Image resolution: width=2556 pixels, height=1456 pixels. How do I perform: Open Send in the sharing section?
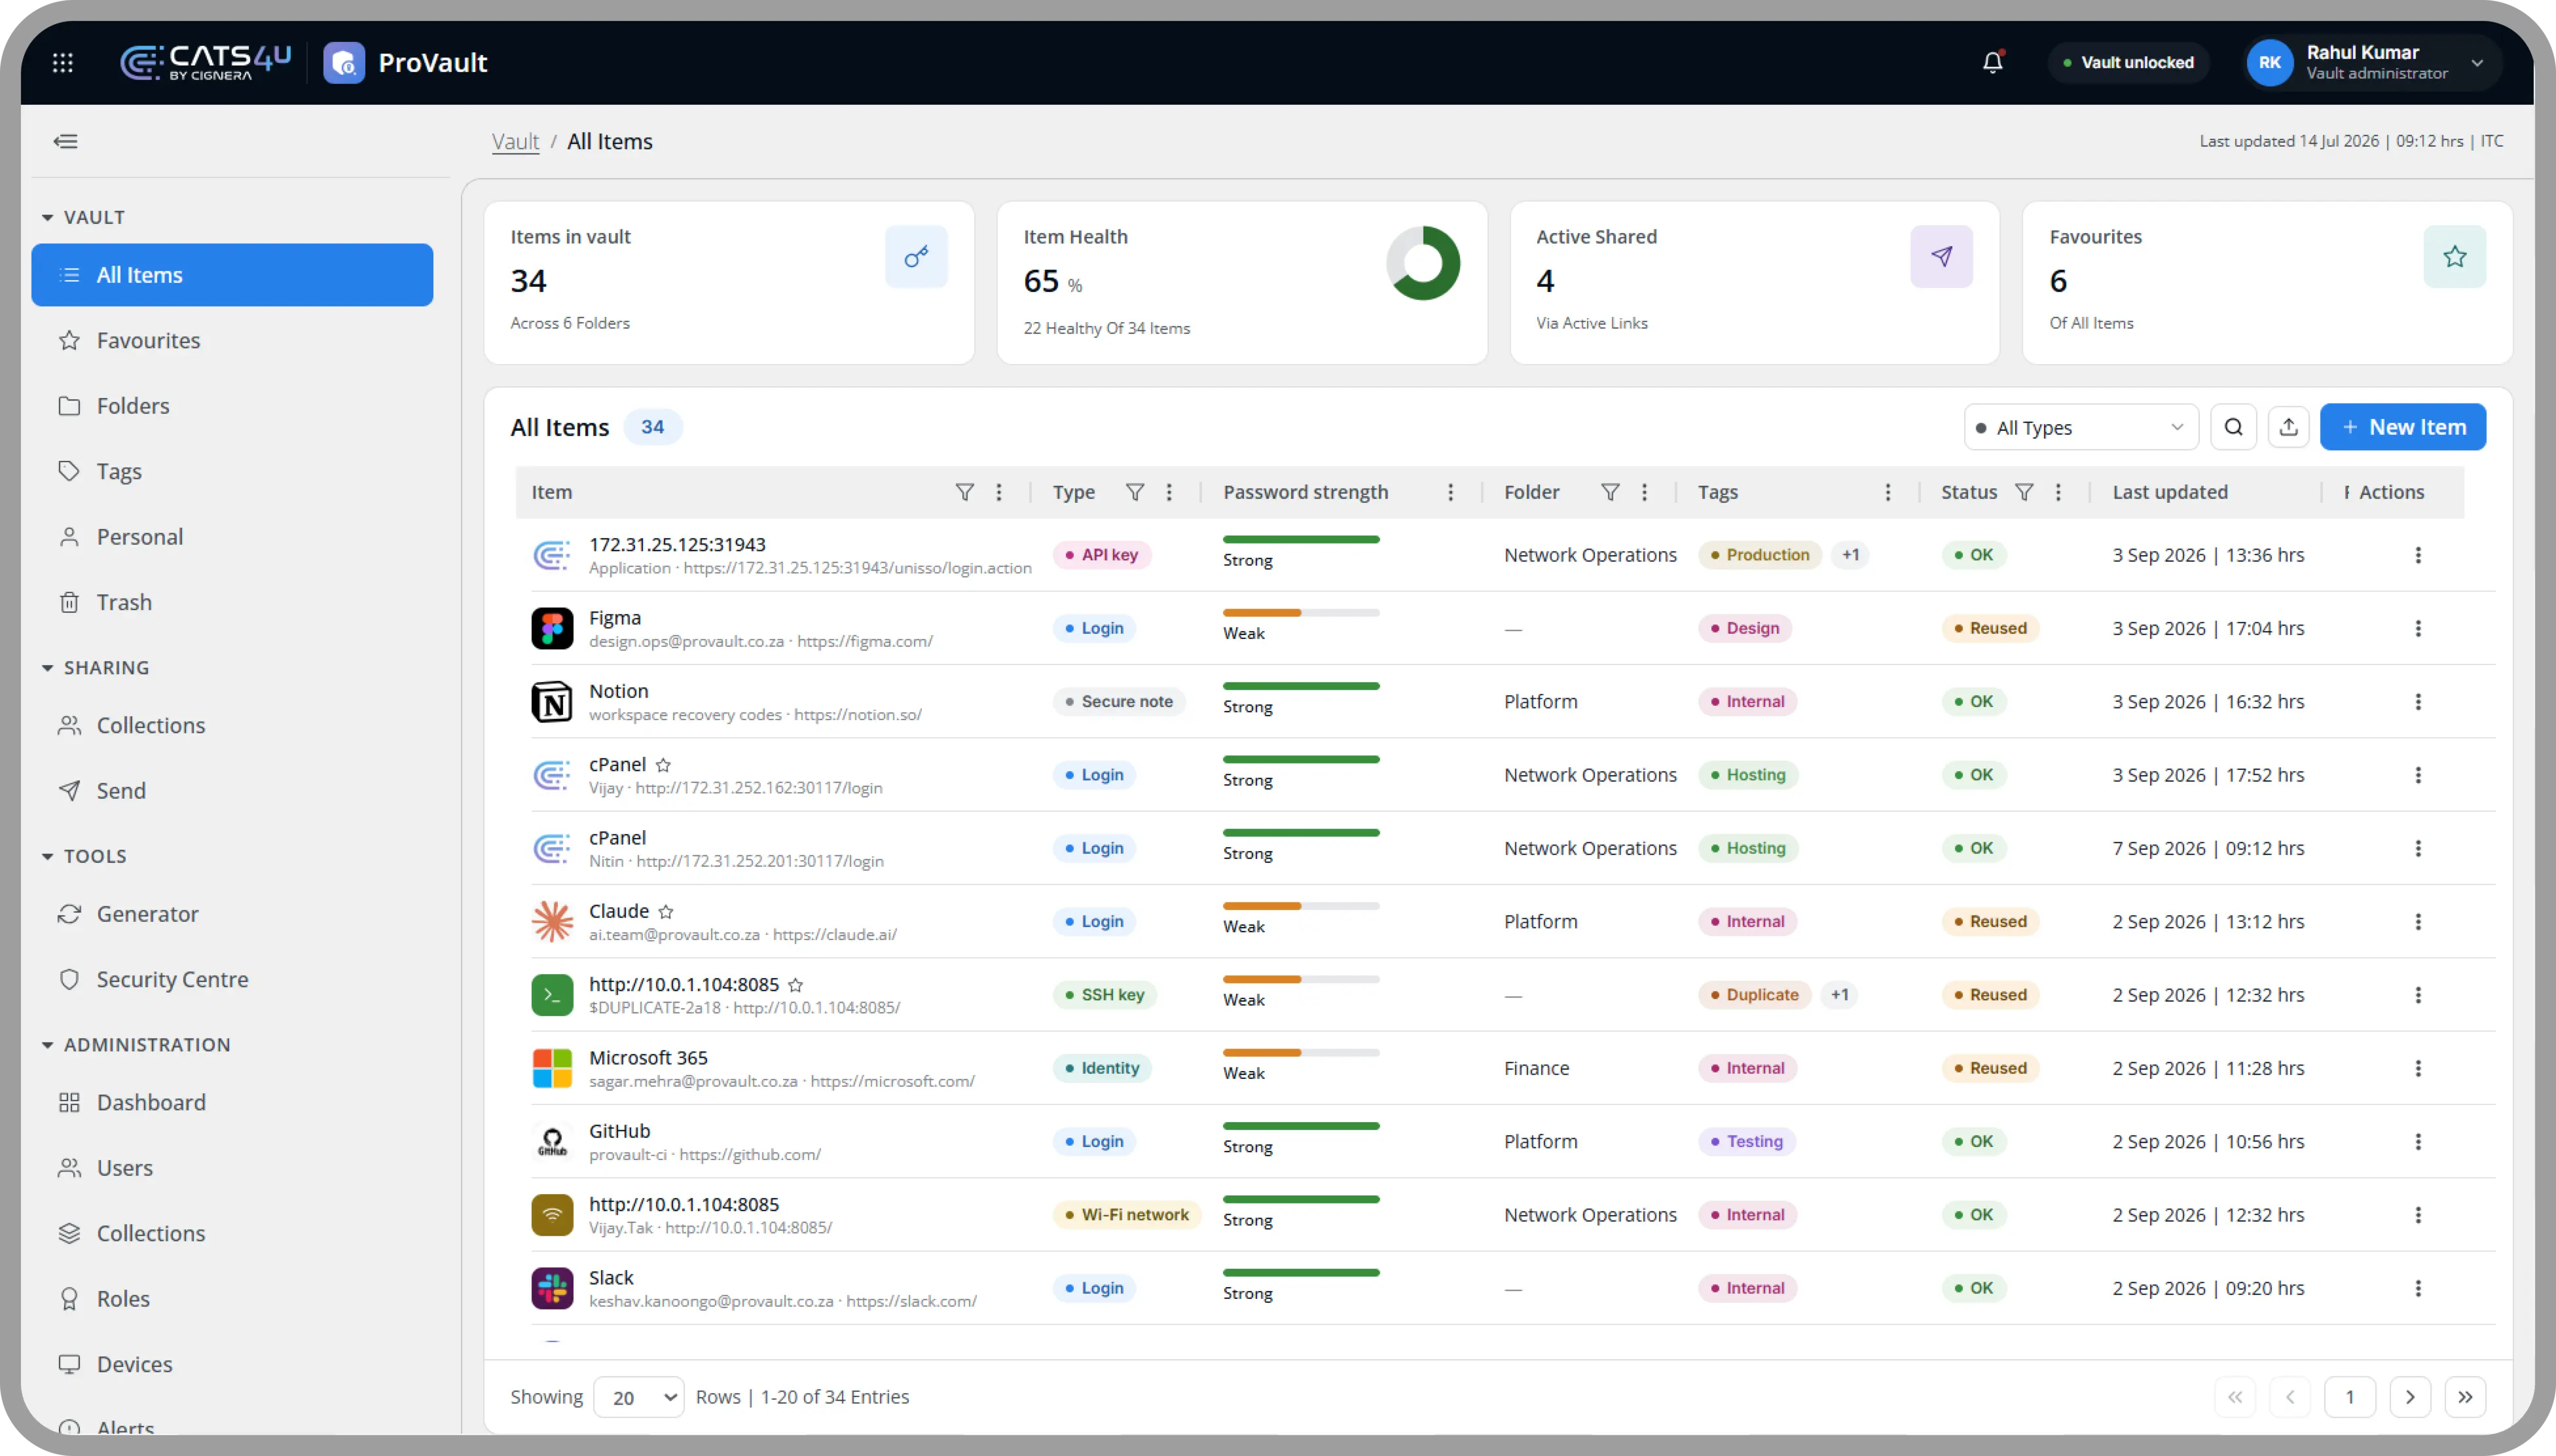[x=232, y=791]
